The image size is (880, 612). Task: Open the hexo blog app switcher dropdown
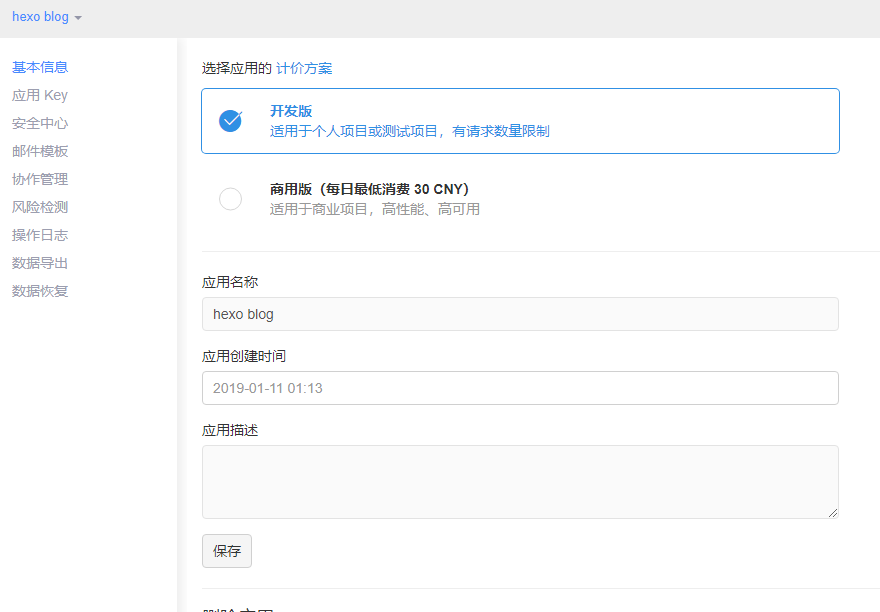click(x=47, y=17)
